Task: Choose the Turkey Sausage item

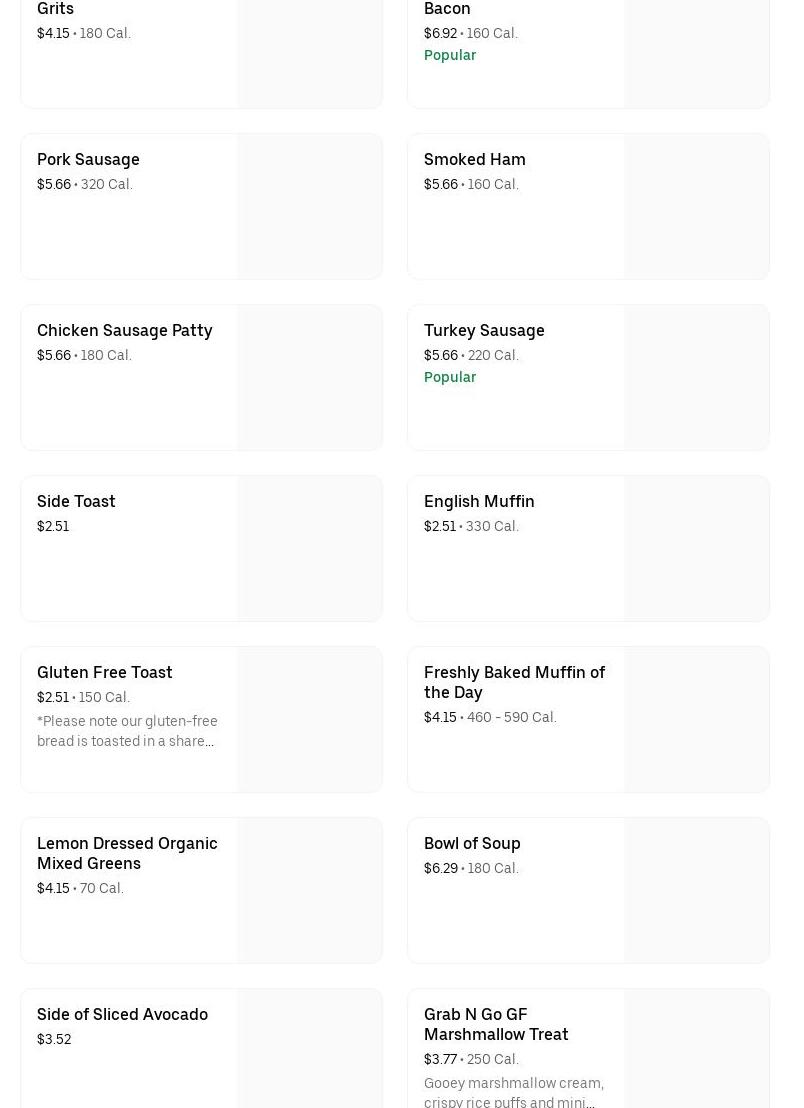Action: (484, 330)
